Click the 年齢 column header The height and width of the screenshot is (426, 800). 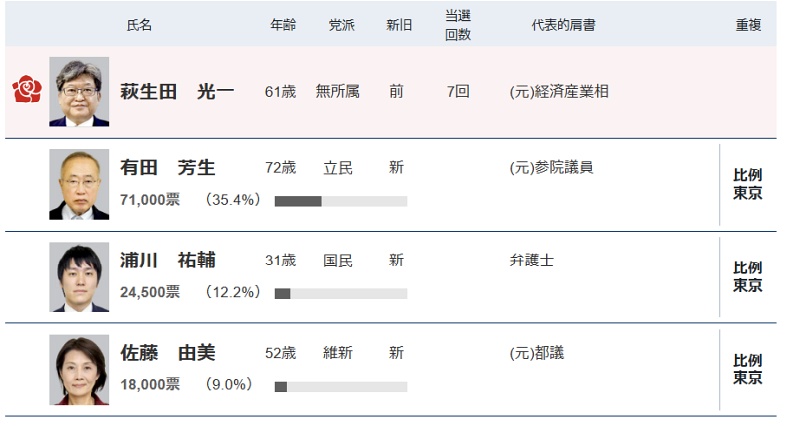283,25
